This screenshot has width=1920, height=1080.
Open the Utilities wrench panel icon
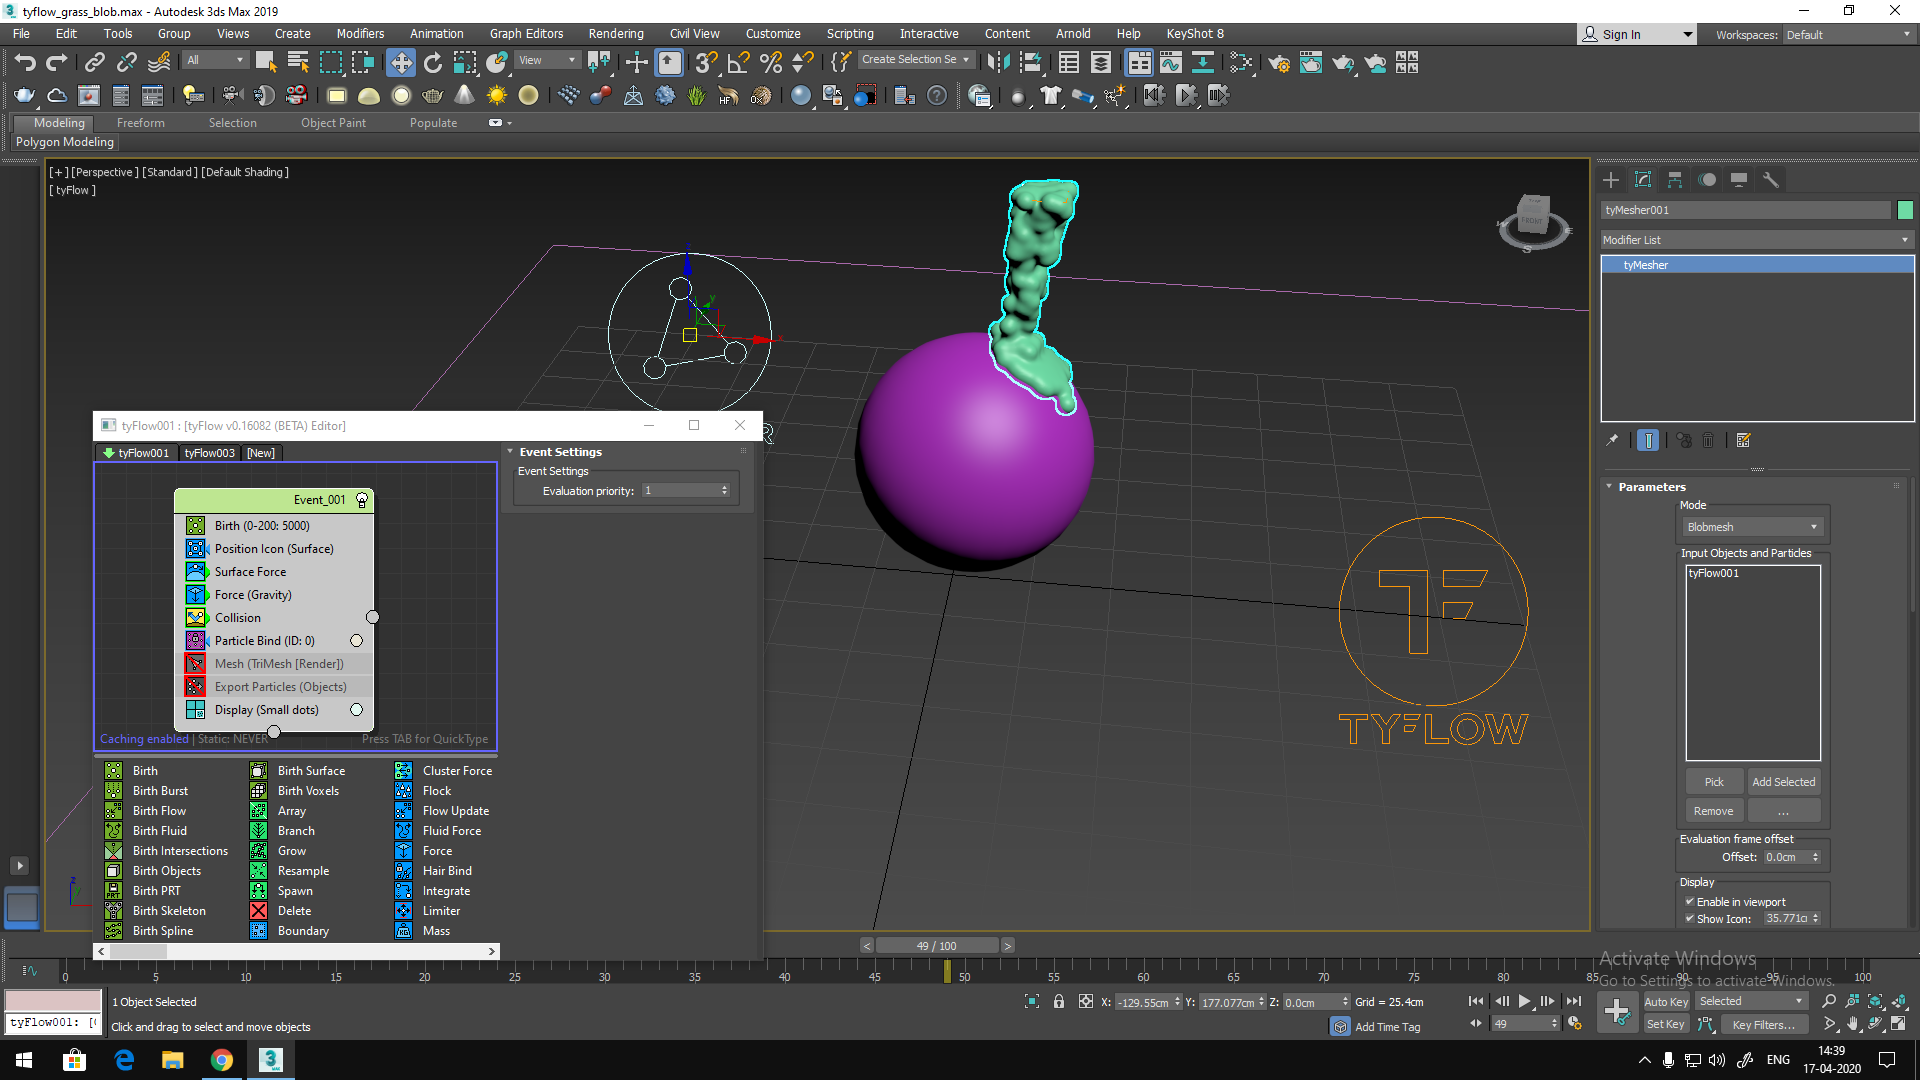pyautogui.click(x=1771, y=180)
